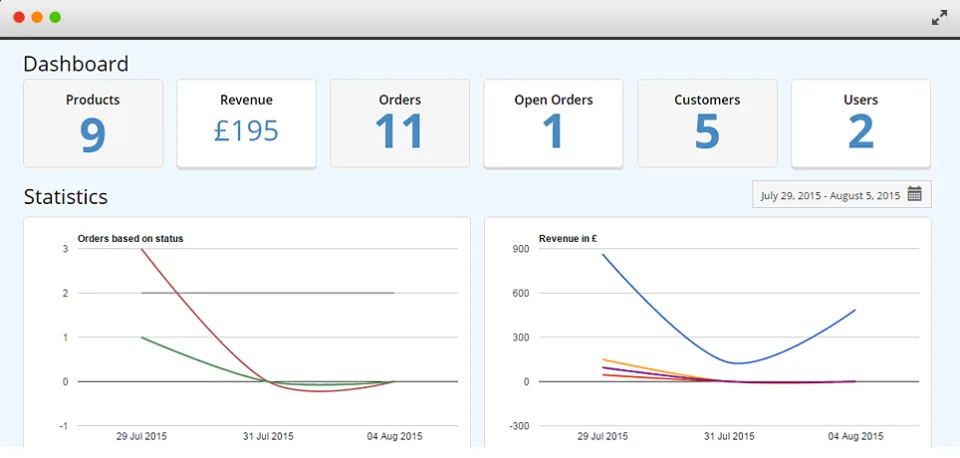Open the Open Orders card
The image size is (960, 458).
click(553, 123)
